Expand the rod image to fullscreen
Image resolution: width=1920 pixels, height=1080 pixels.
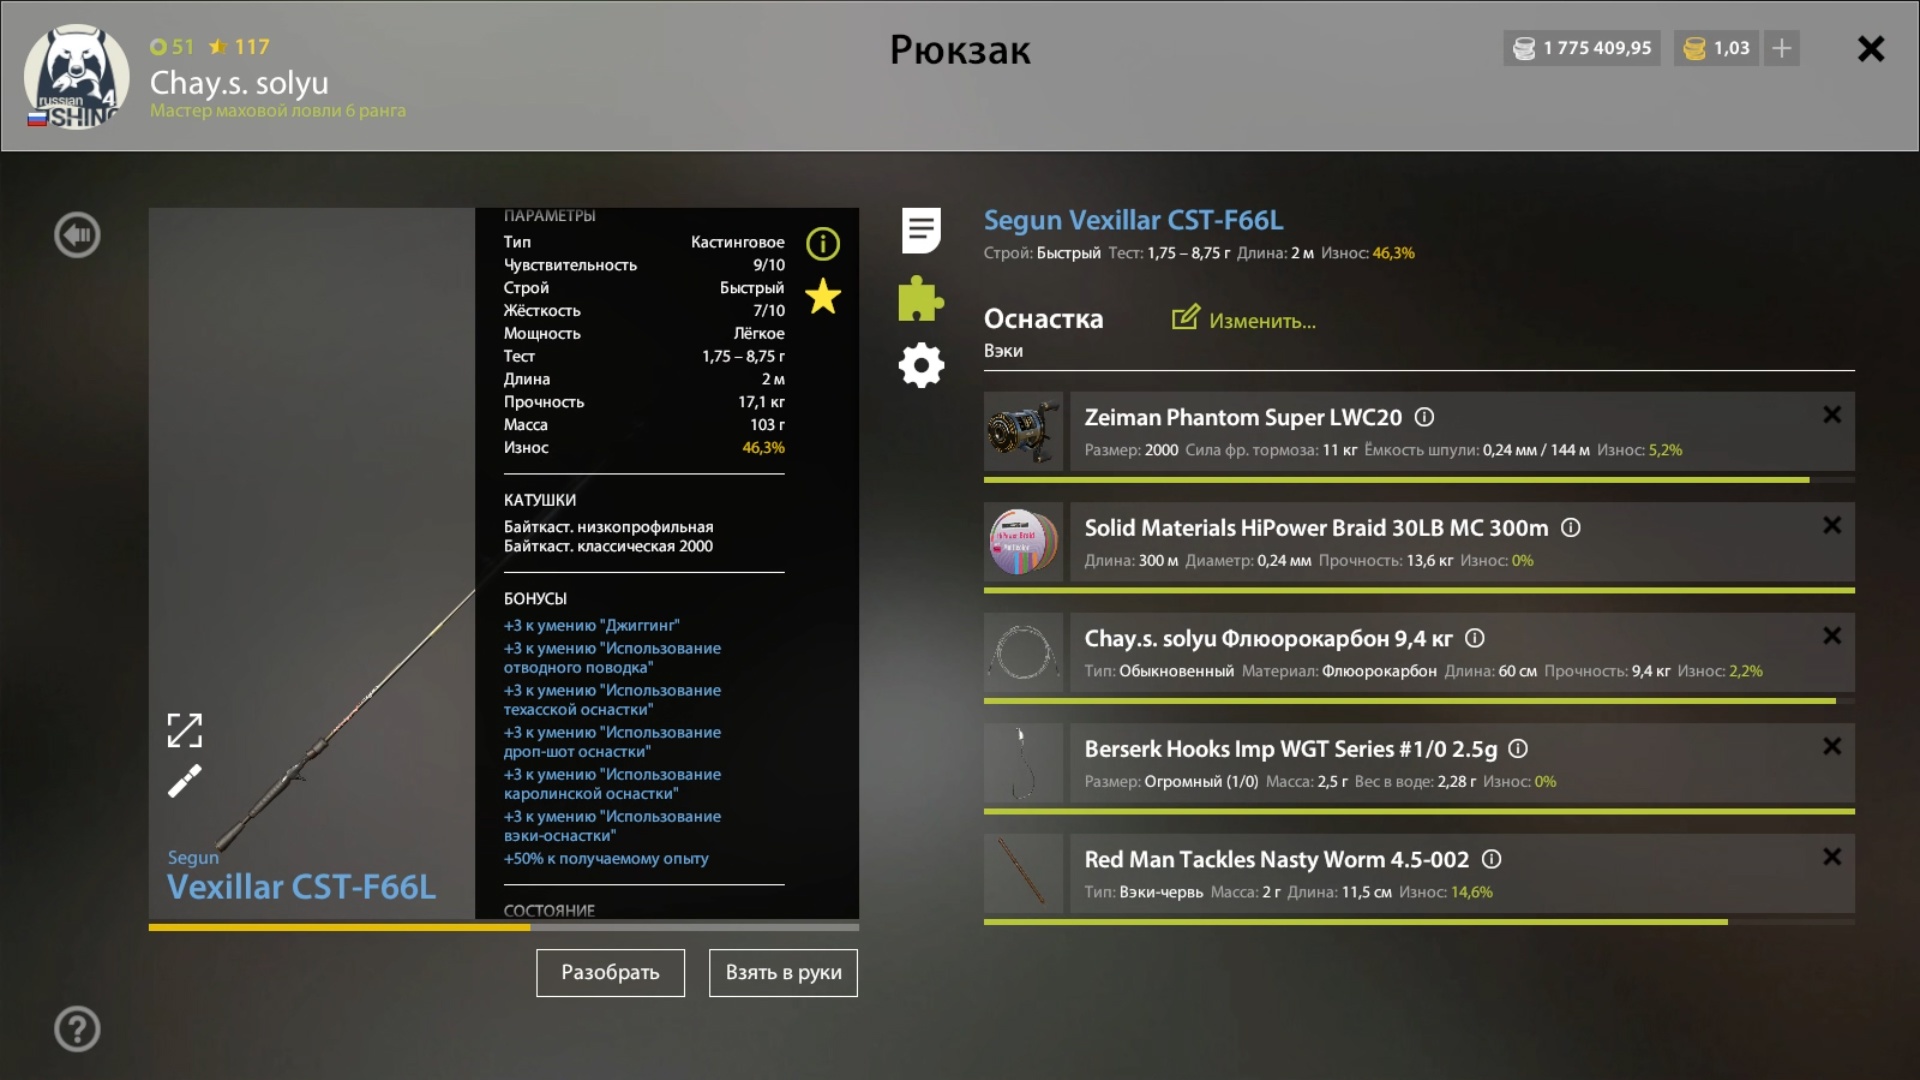[185, 730]
